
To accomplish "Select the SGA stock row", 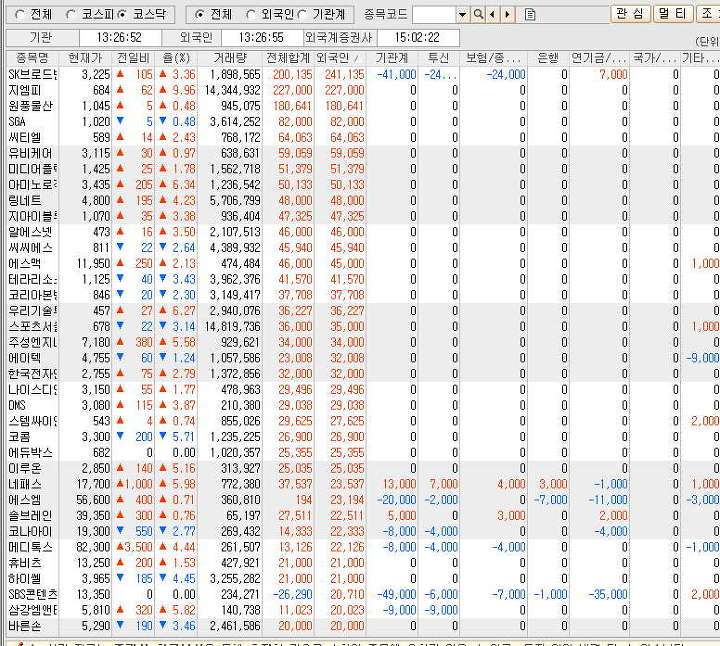I will pyautogui.click(x=363, y=122).
